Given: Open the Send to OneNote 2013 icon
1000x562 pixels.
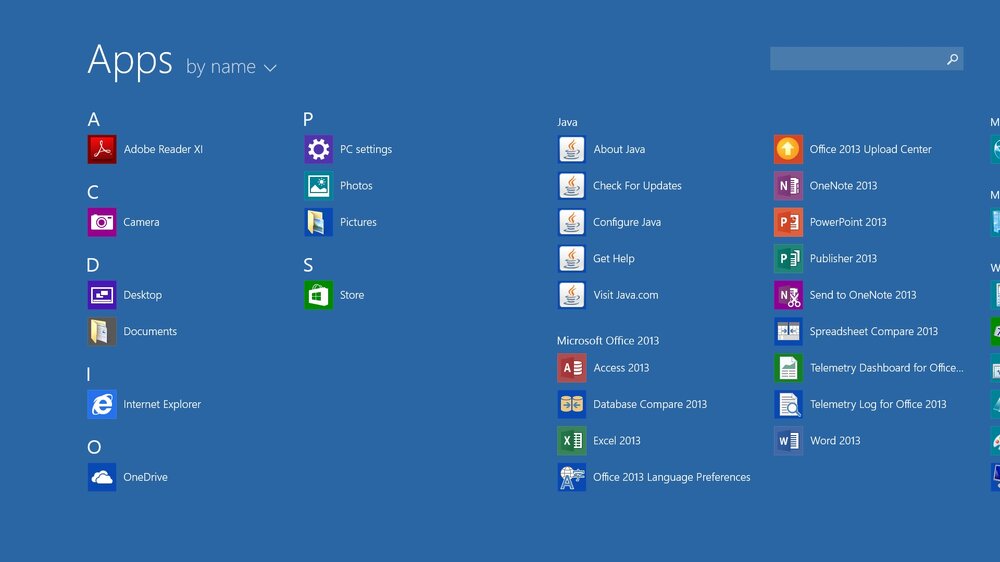Looking at the screenshot, I should coord(788,295).
